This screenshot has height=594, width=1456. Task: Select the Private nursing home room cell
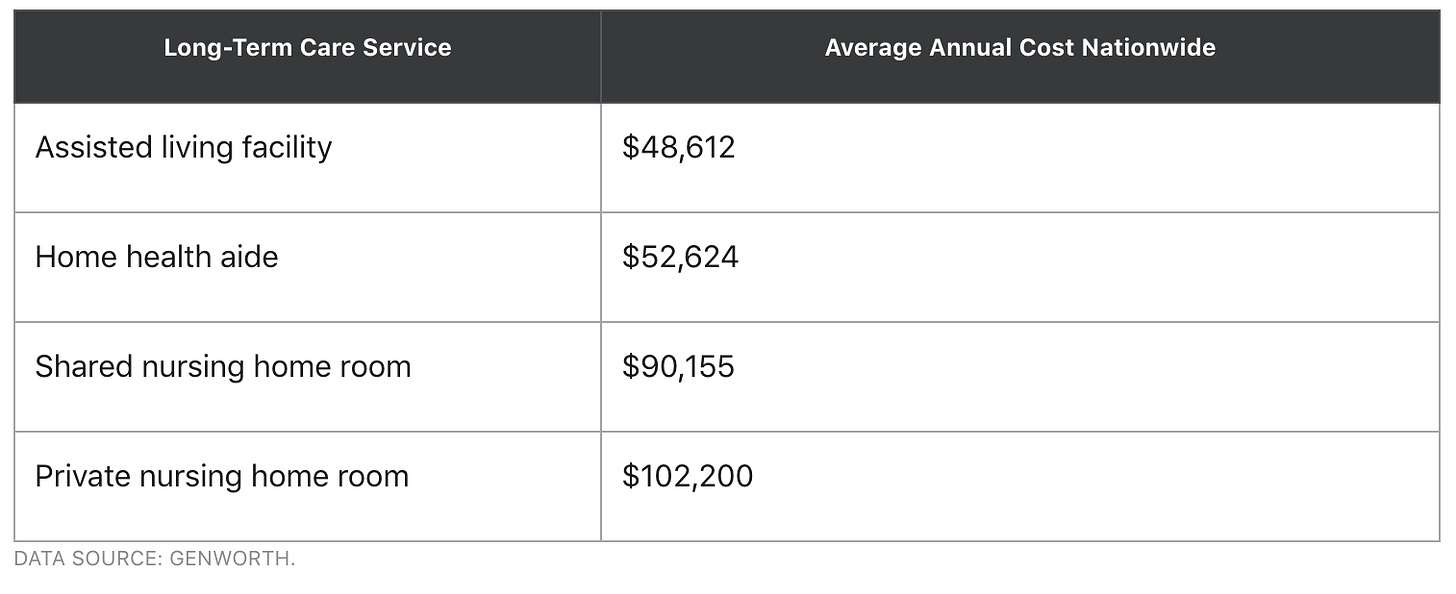click(221, 476)
